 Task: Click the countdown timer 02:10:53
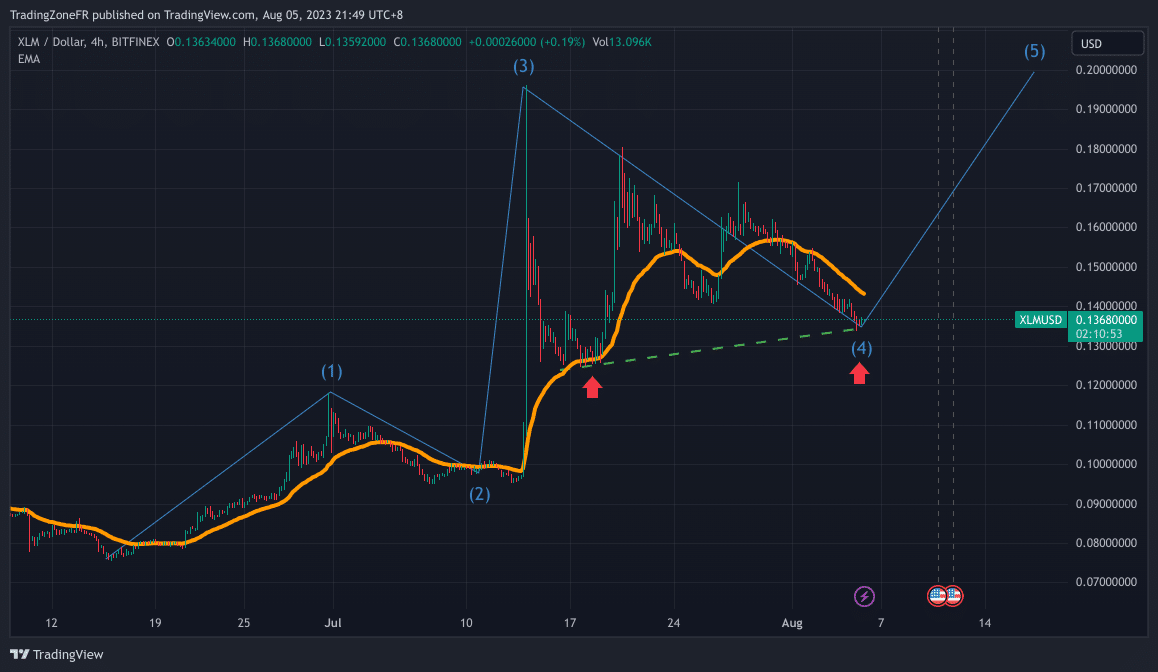point(1099,334)
